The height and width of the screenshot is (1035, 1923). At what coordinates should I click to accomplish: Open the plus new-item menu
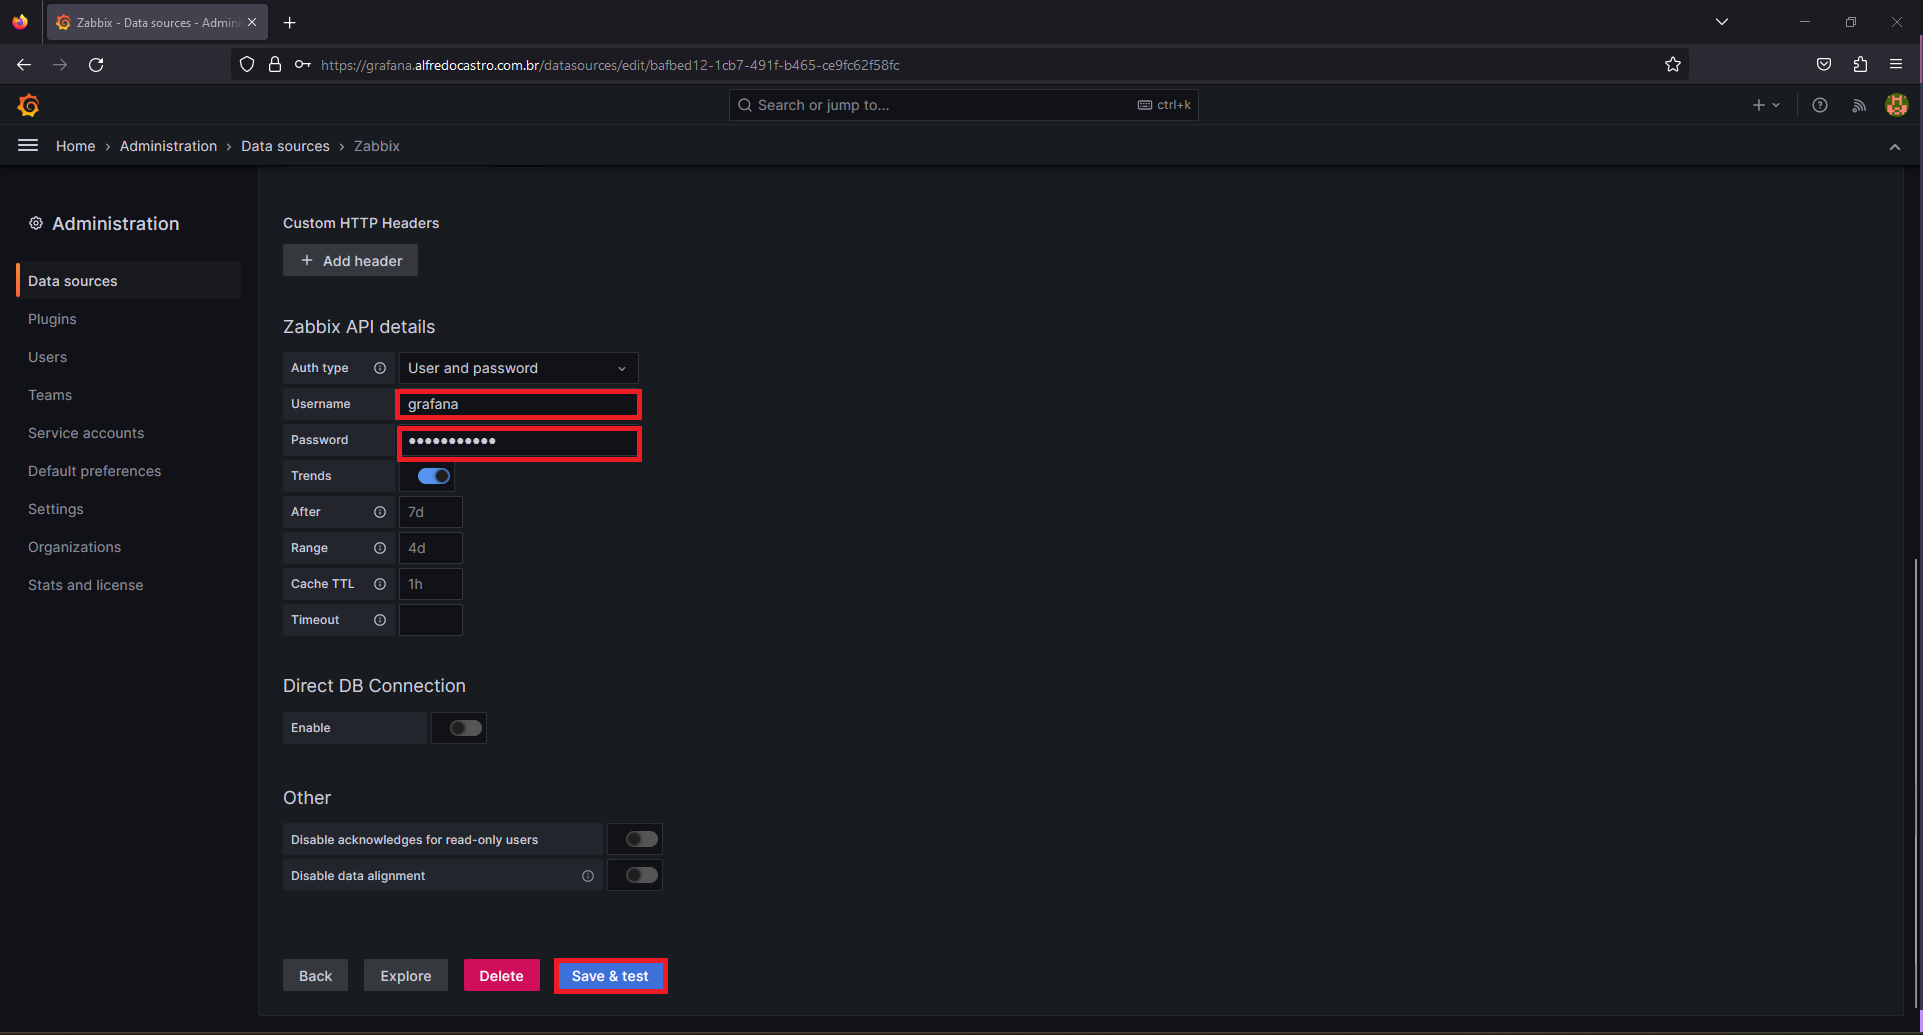tap(1766, 105)
